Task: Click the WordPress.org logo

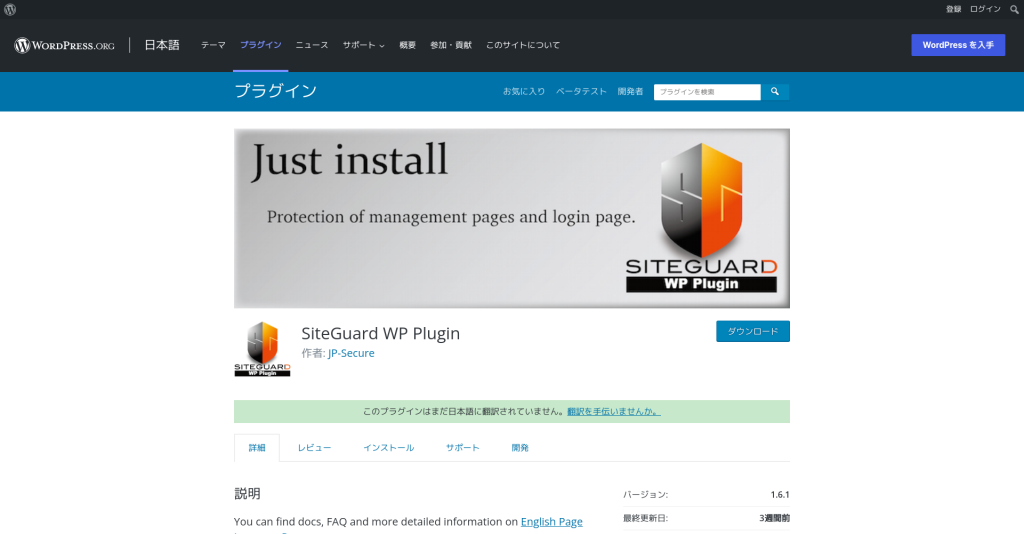Action: coord(64,45)
